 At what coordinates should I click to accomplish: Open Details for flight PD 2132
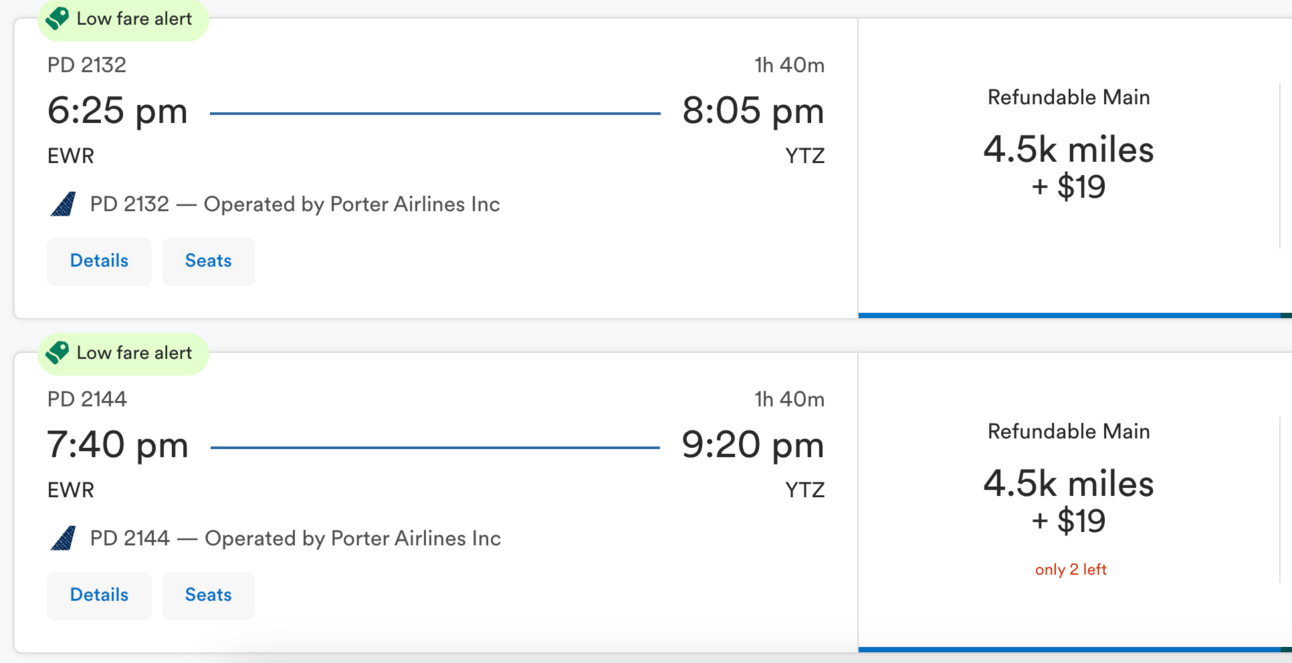tap(99, 261)
